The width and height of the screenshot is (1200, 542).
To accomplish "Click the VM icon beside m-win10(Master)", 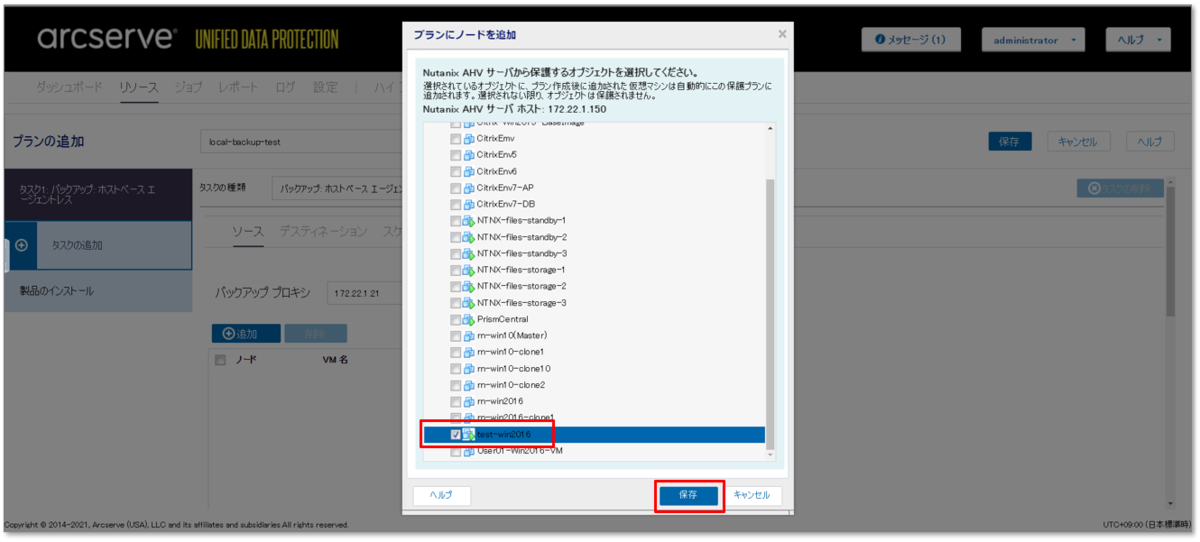I will [x=469, y=336].
